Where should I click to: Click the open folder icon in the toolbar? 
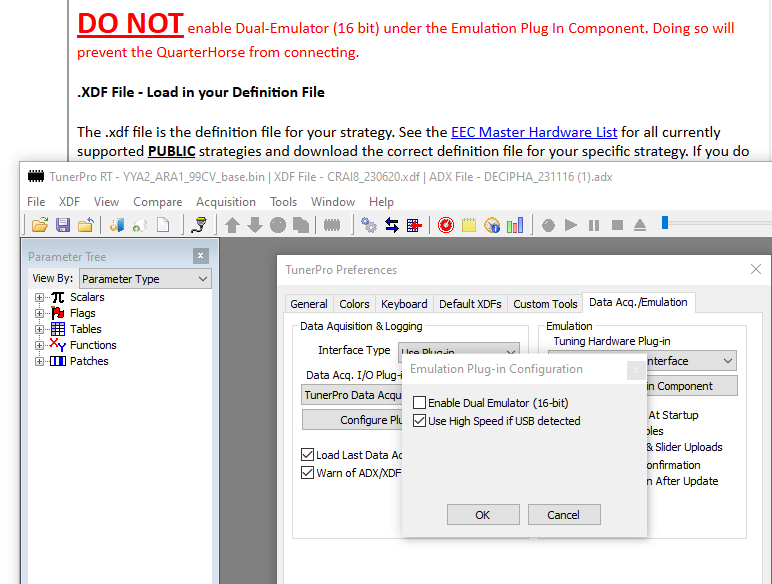tap(40, 225)
